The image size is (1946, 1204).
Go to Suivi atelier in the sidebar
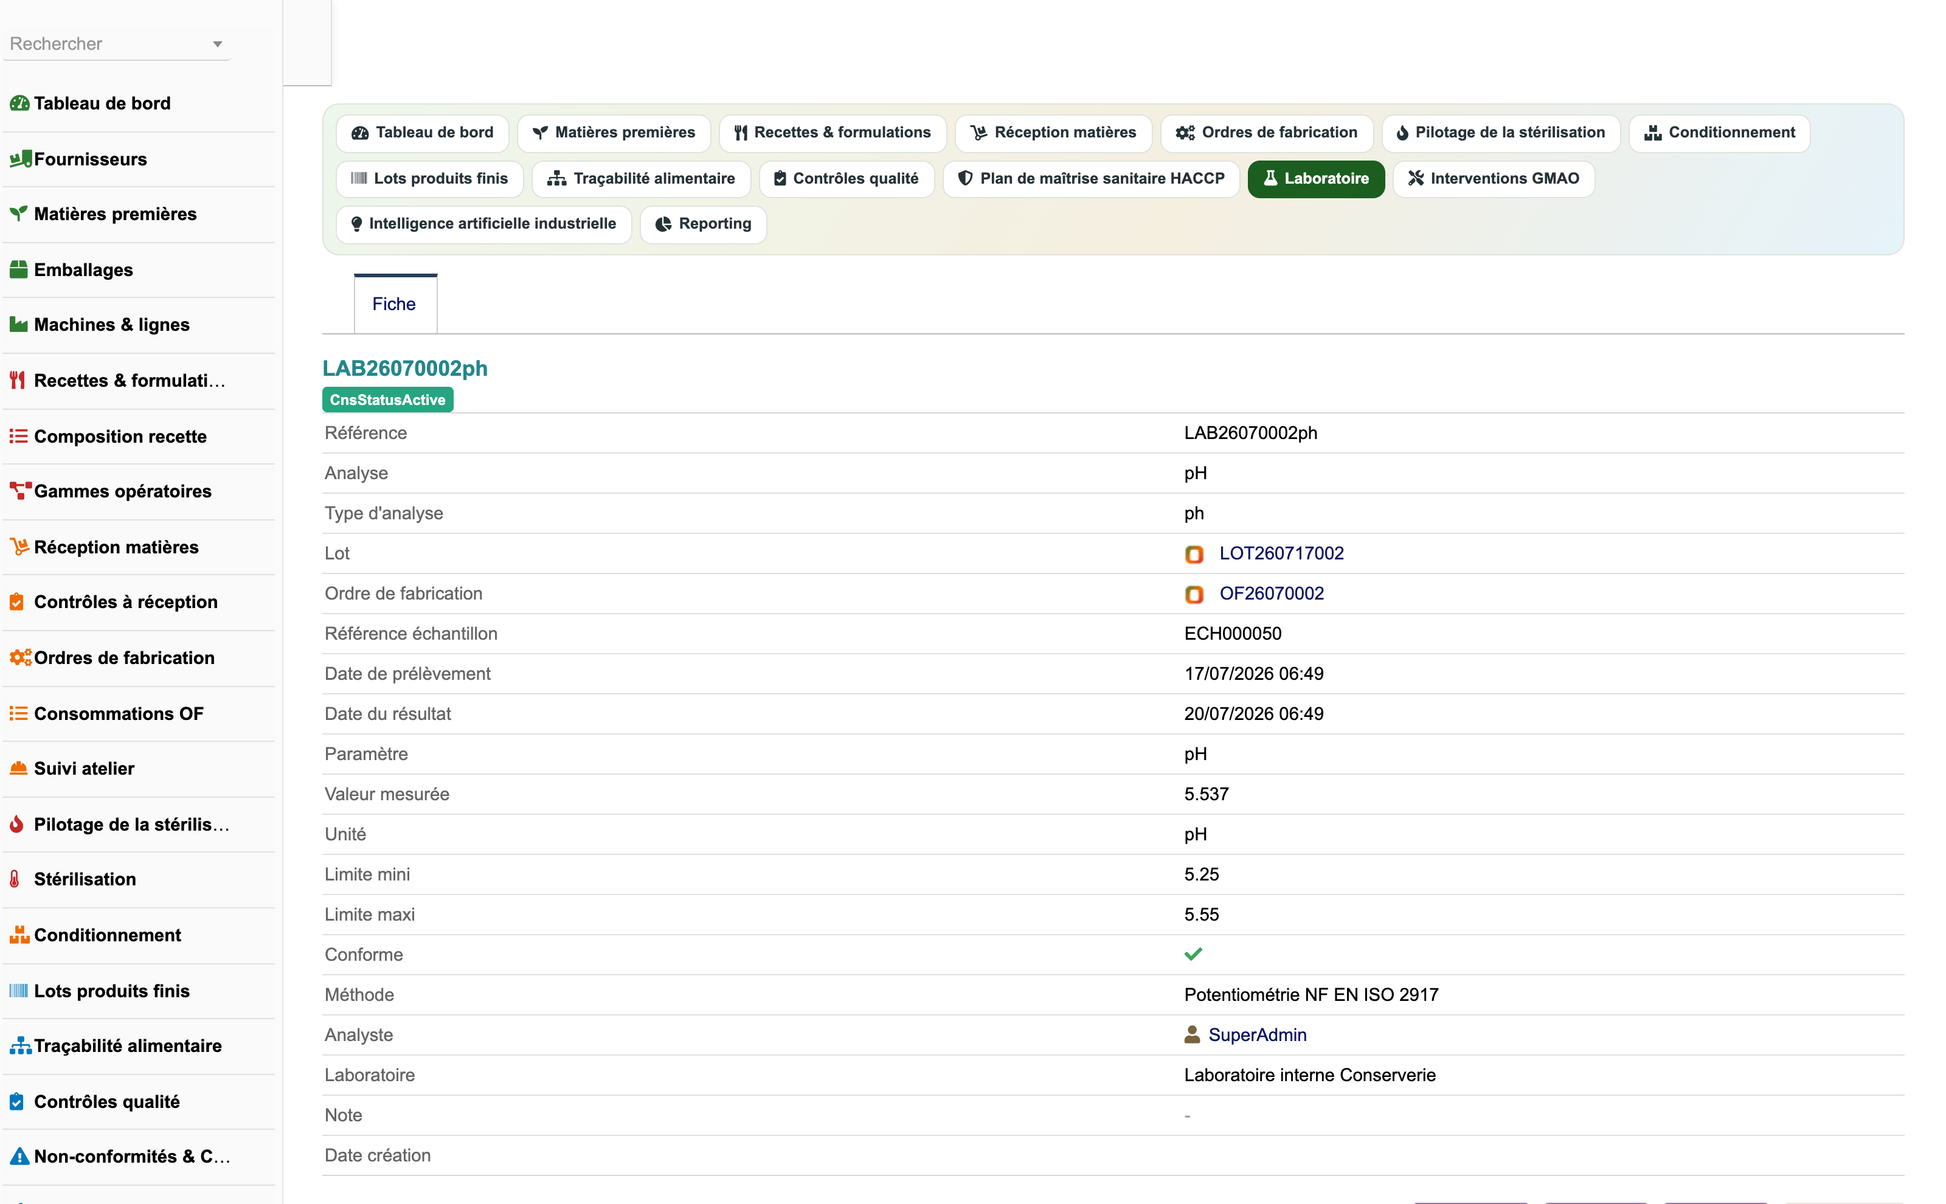(84, 769)
